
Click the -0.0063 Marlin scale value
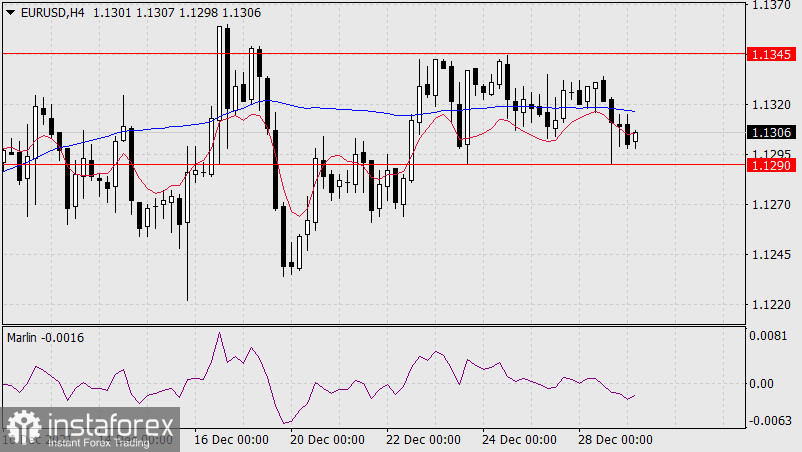768,420
